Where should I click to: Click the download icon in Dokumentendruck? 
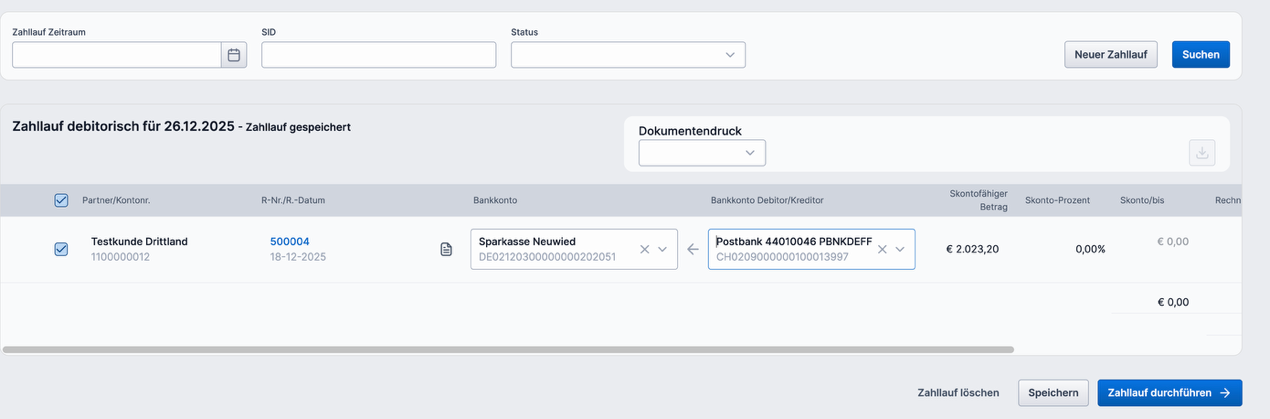[1202, 153]
